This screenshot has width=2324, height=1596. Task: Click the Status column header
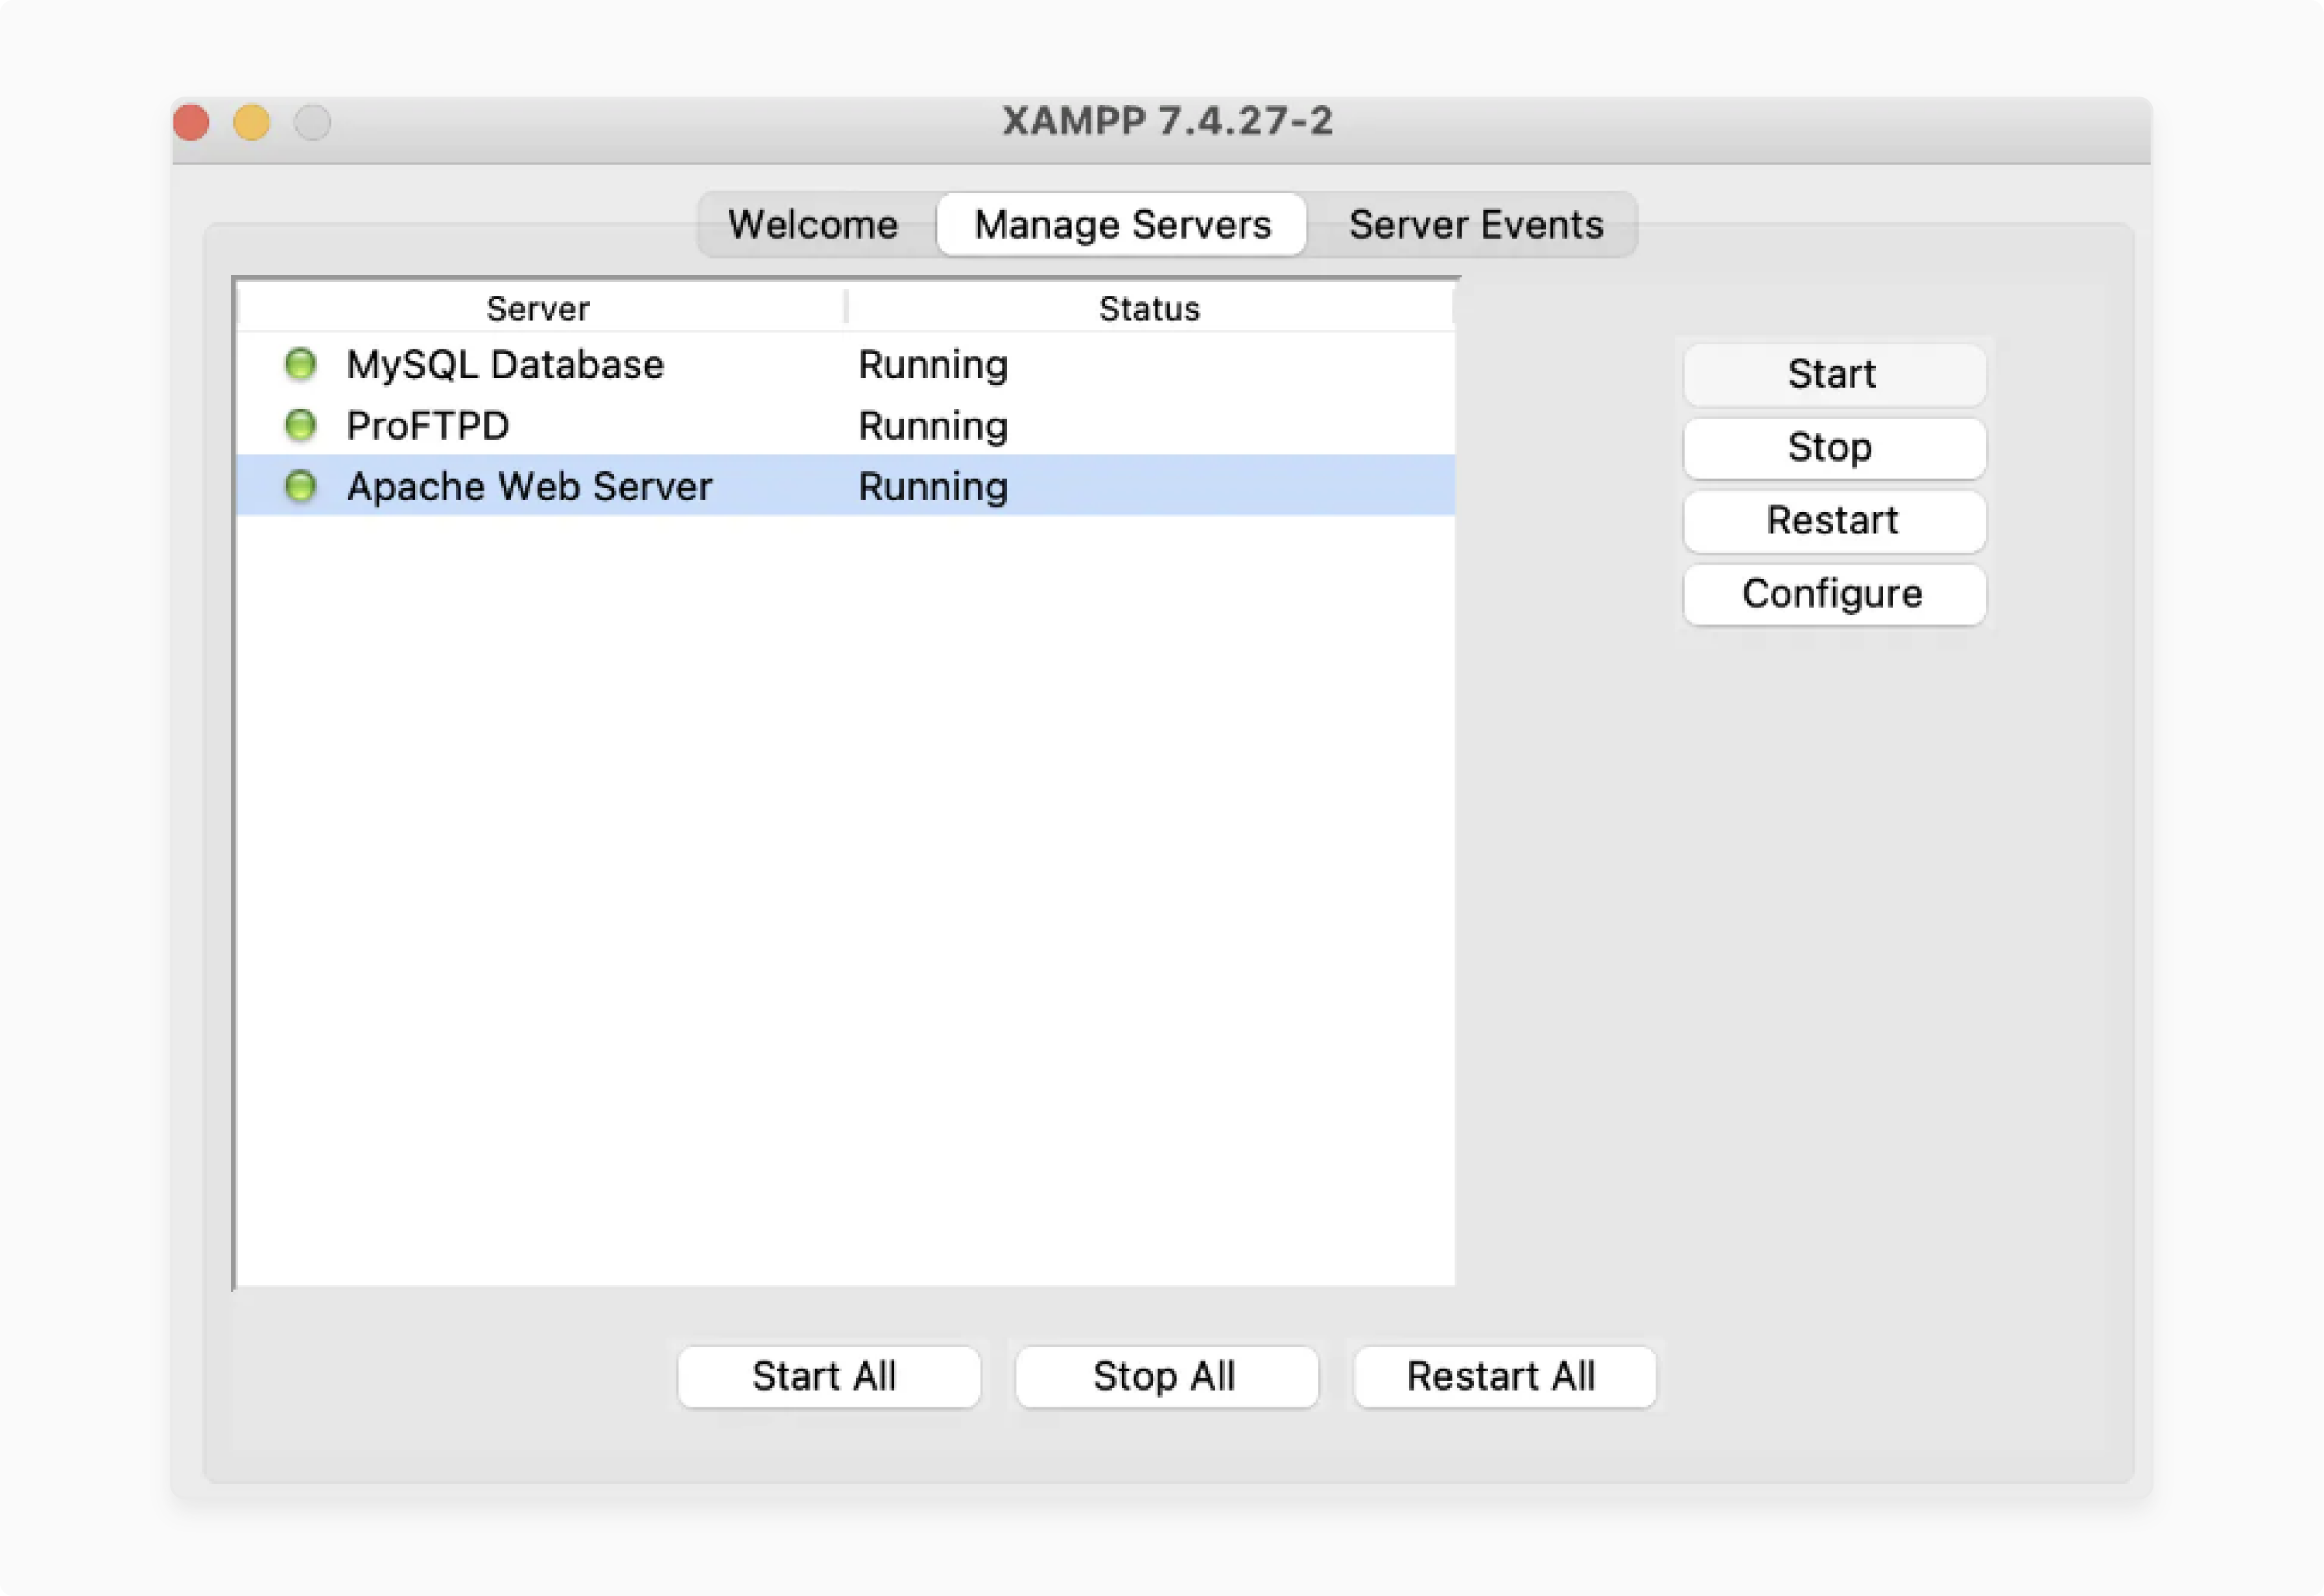(x=1148, y=308)
